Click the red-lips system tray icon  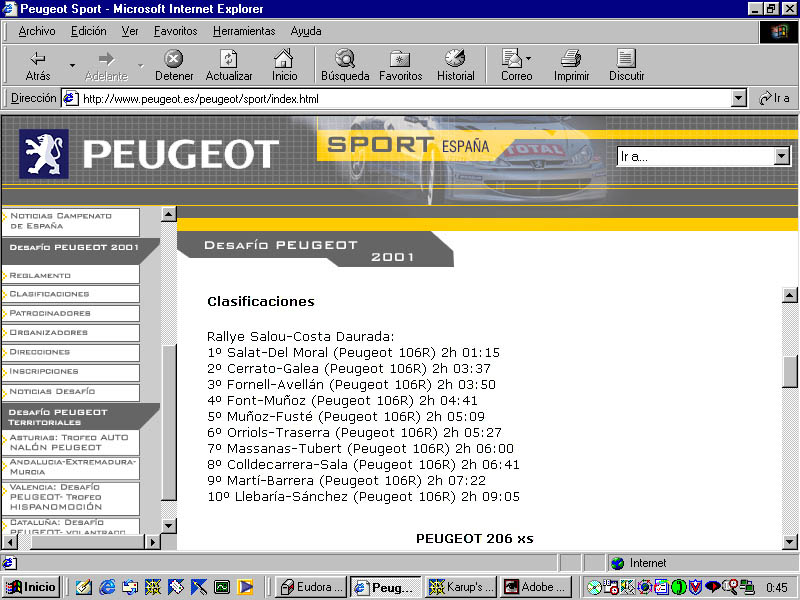pyautogui.click(x=713, y=587)
